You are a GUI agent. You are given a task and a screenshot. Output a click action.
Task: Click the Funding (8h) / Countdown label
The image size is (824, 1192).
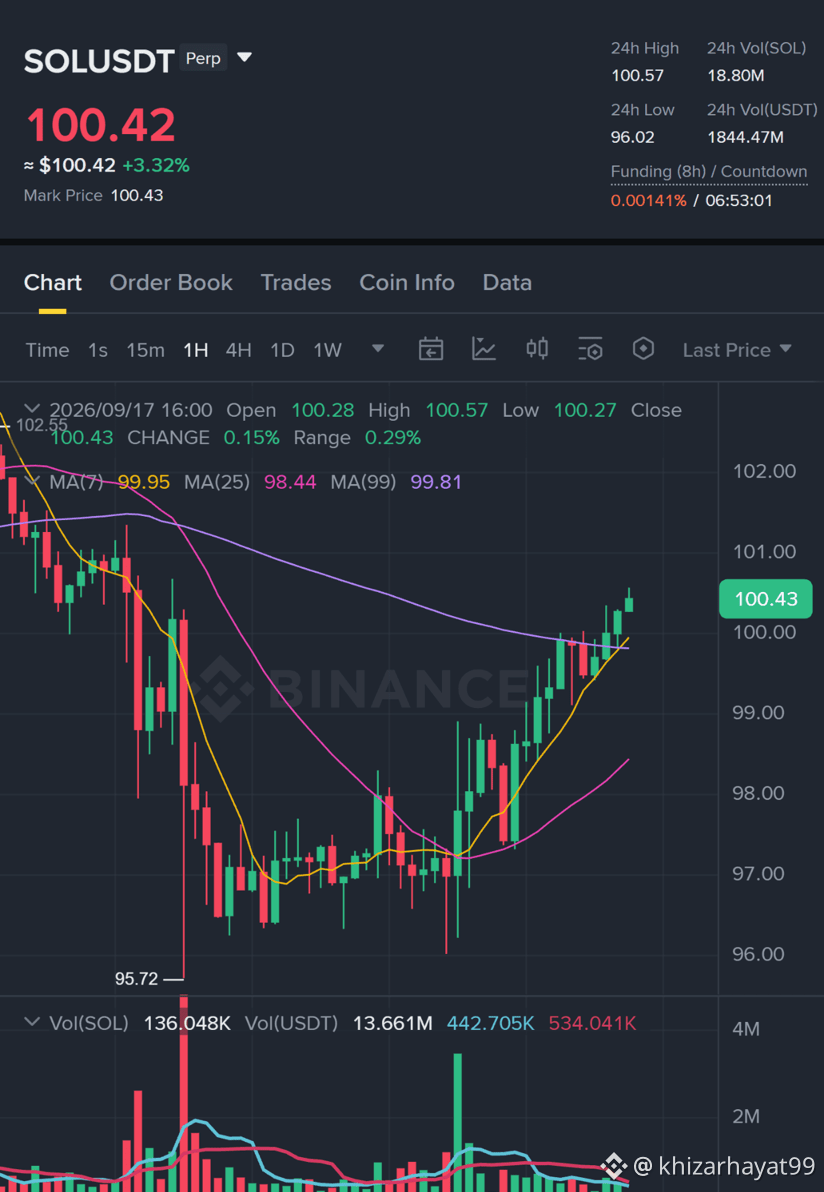pyautogui.click(x=709, y=172)
